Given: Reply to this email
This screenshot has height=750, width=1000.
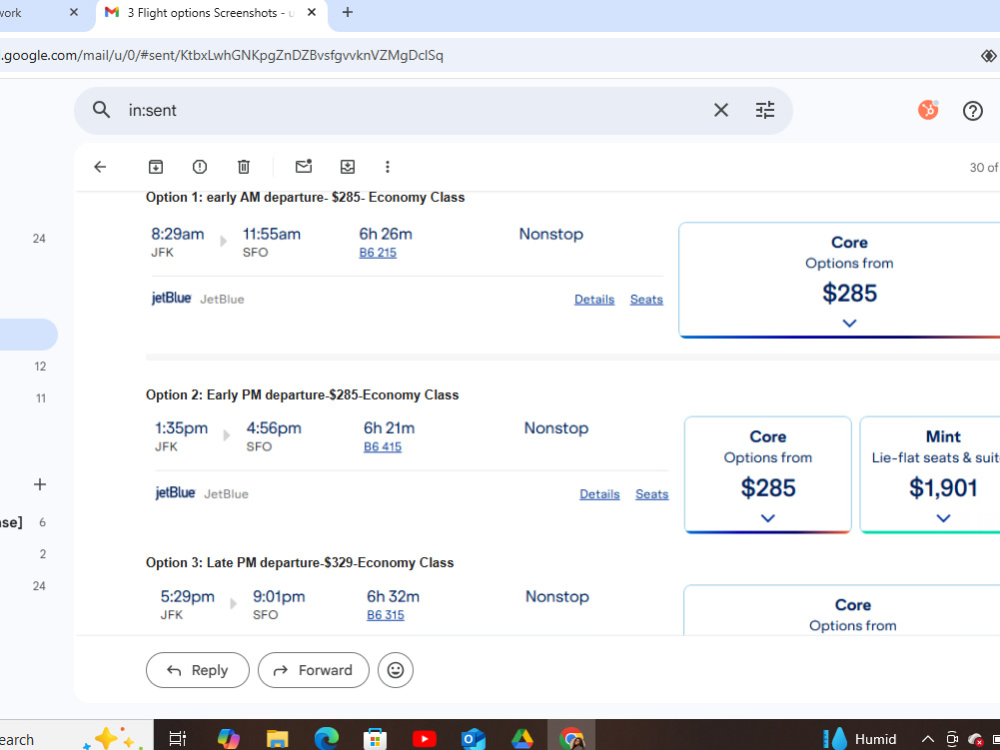Looking at the screenshot, I should 198,670.
